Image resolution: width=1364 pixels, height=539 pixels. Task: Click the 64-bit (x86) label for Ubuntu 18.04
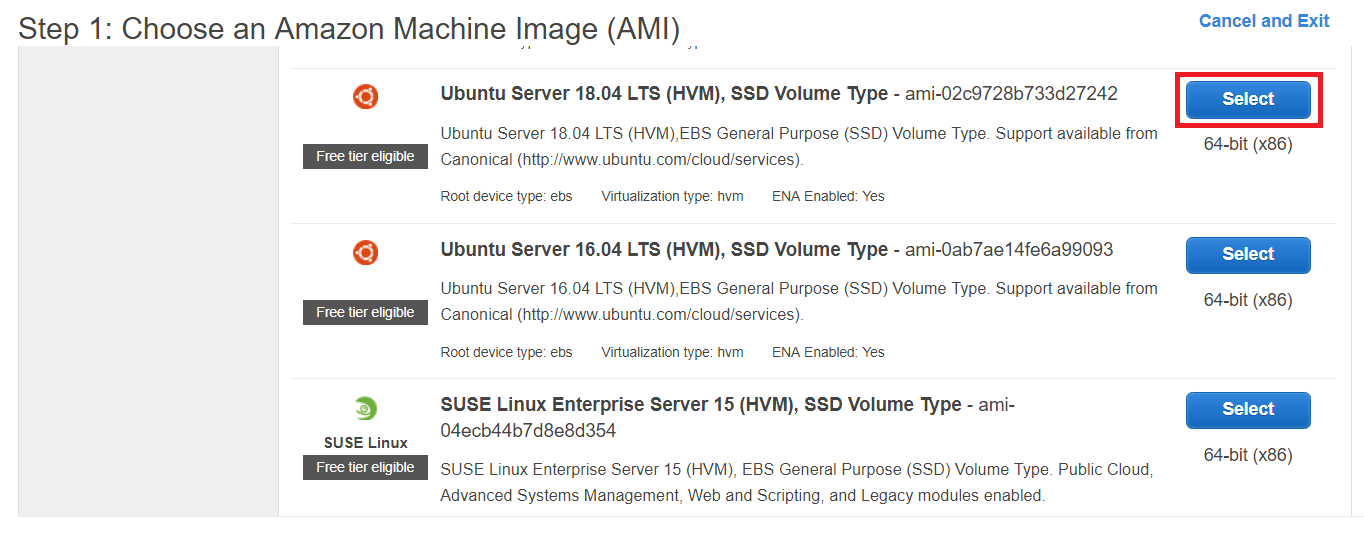click(x=1248, y=144)
